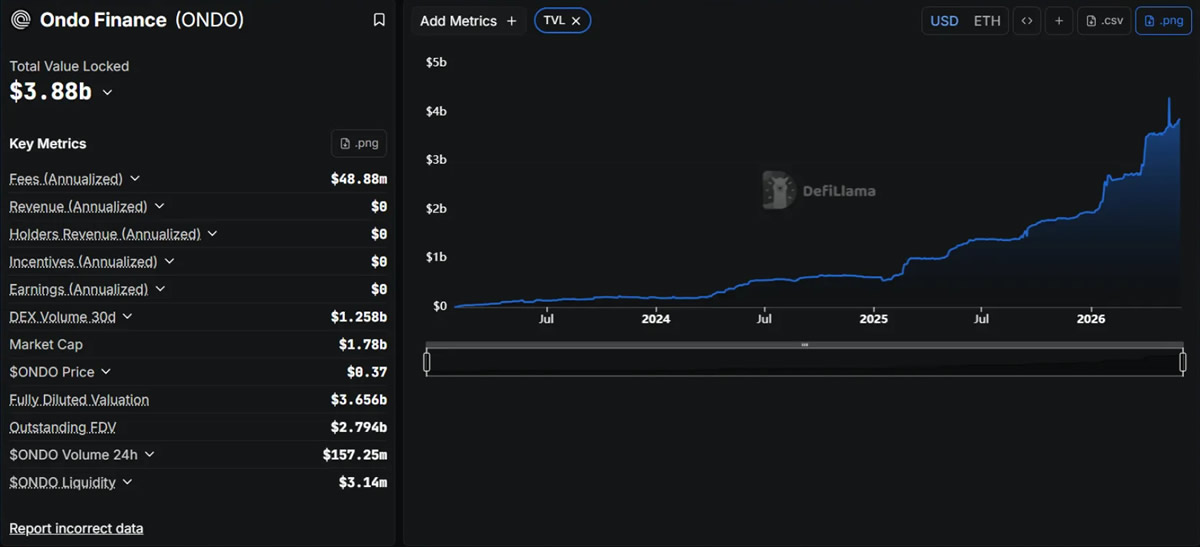Screen dimensions: 1200x547
Task: Click the 2024 x-axis label
Action: (x=655, y=319)
